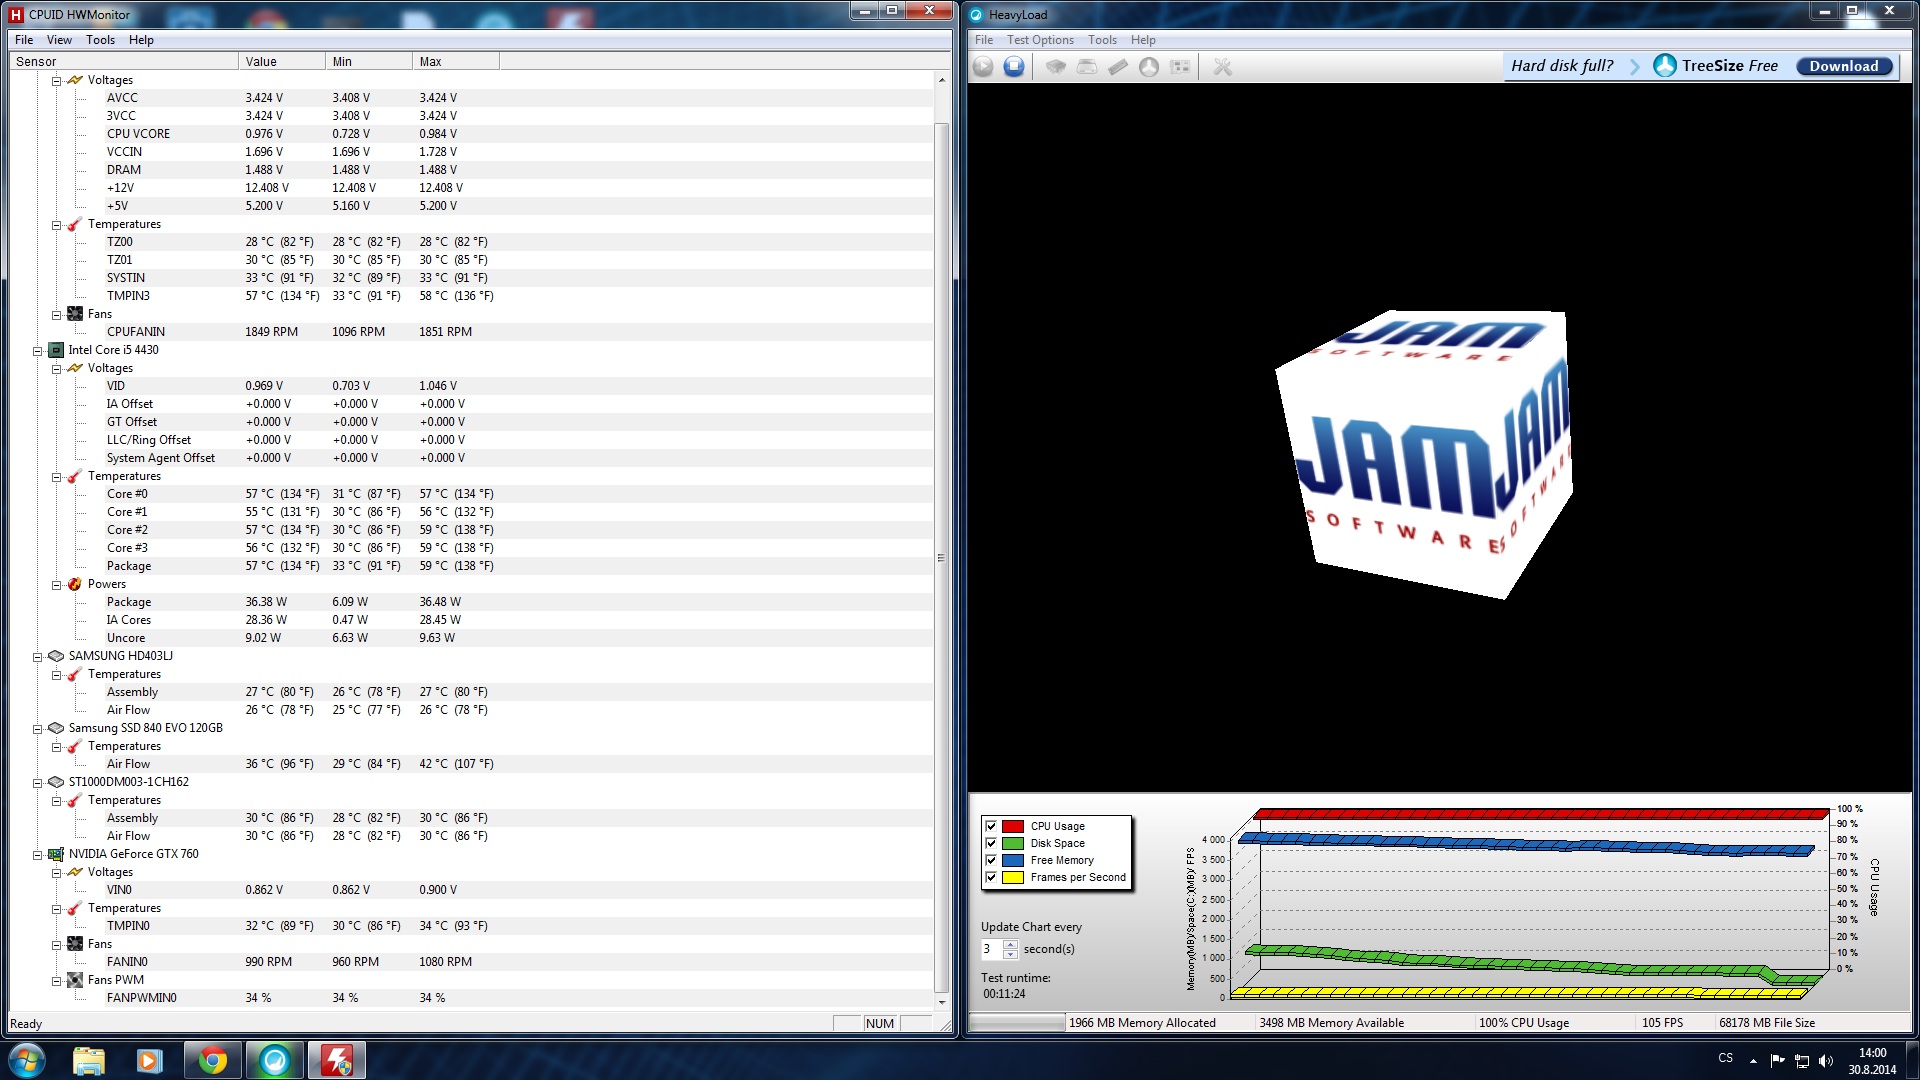
Task: Toggle the allocate memory RAM icon
Action: tap(1118, 67)
